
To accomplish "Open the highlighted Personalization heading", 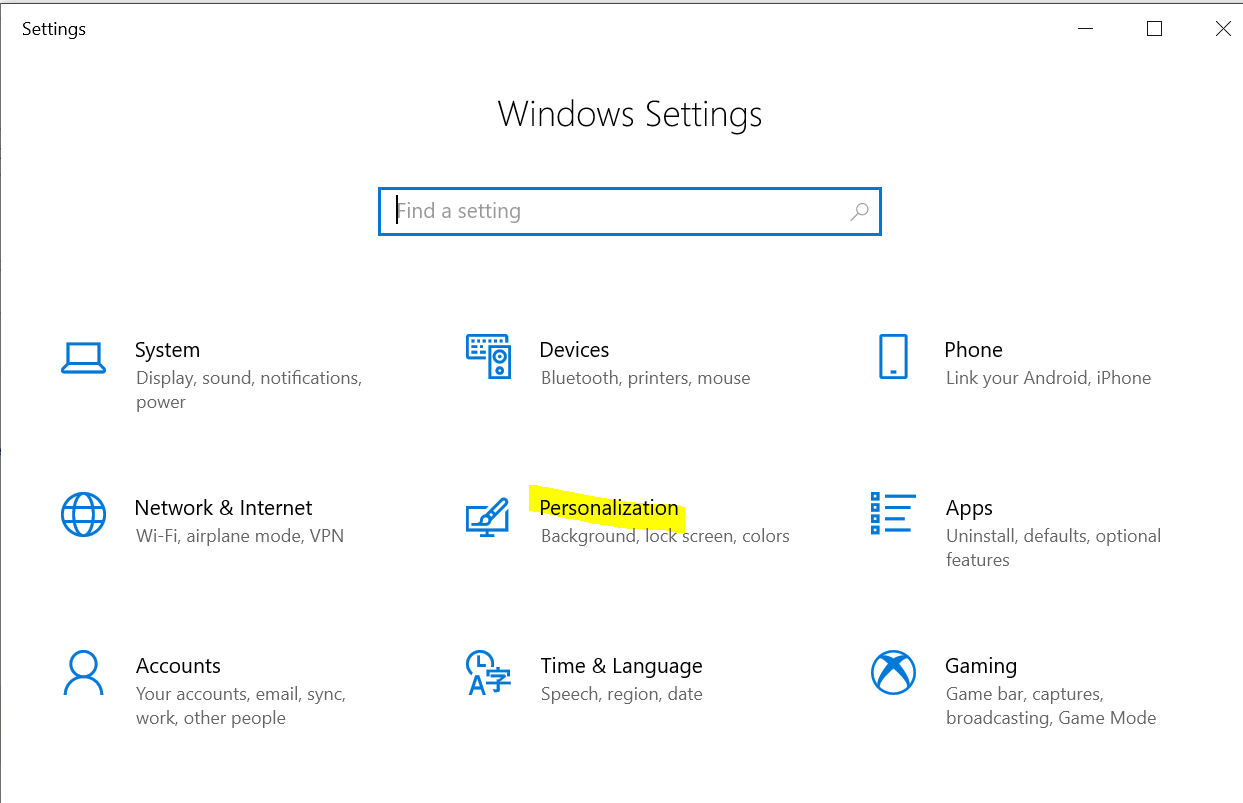I will coord(608,508).
